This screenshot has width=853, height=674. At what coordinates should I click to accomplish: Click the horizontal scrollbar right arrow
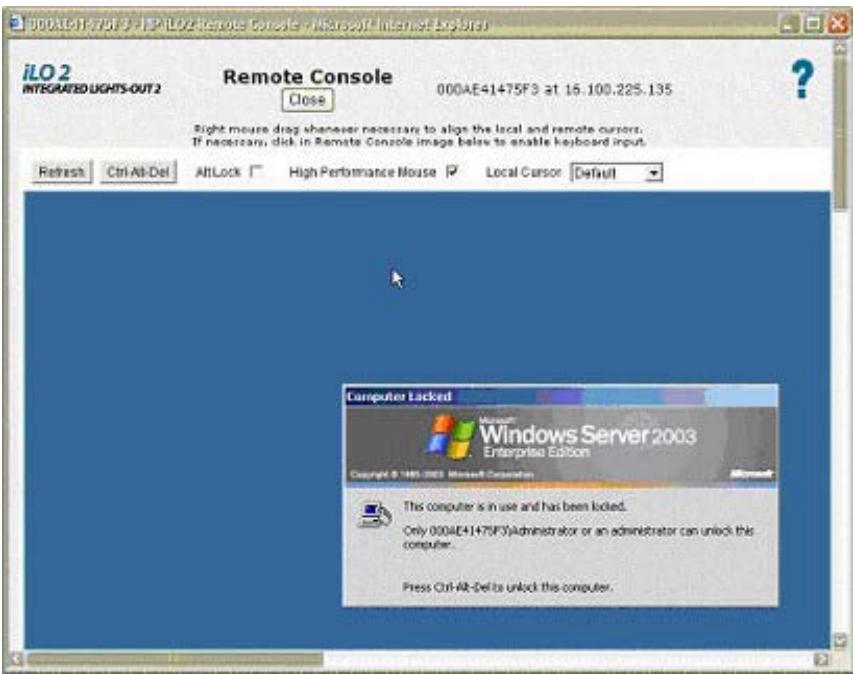click(821, 659)
